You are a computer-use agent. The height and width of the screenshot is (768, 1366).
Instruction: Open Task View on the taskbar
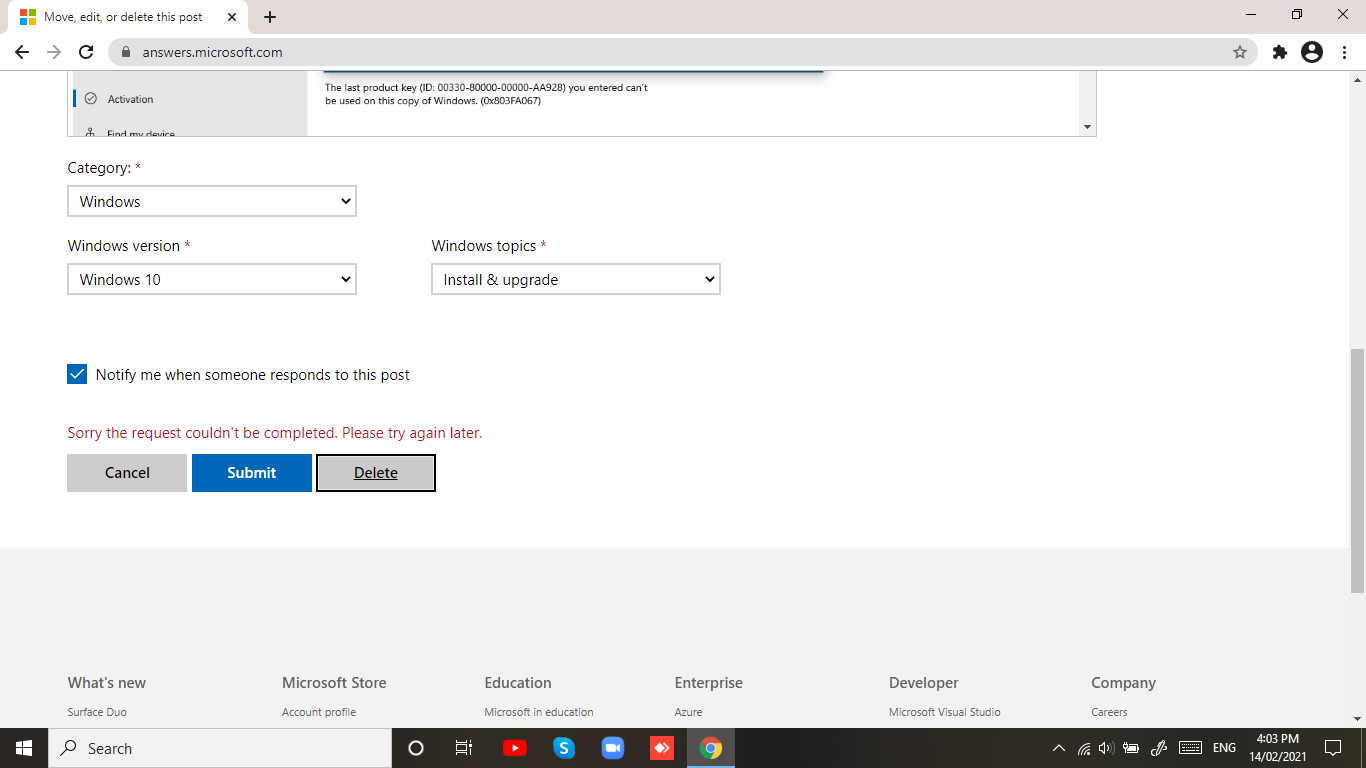coord(464,748)
